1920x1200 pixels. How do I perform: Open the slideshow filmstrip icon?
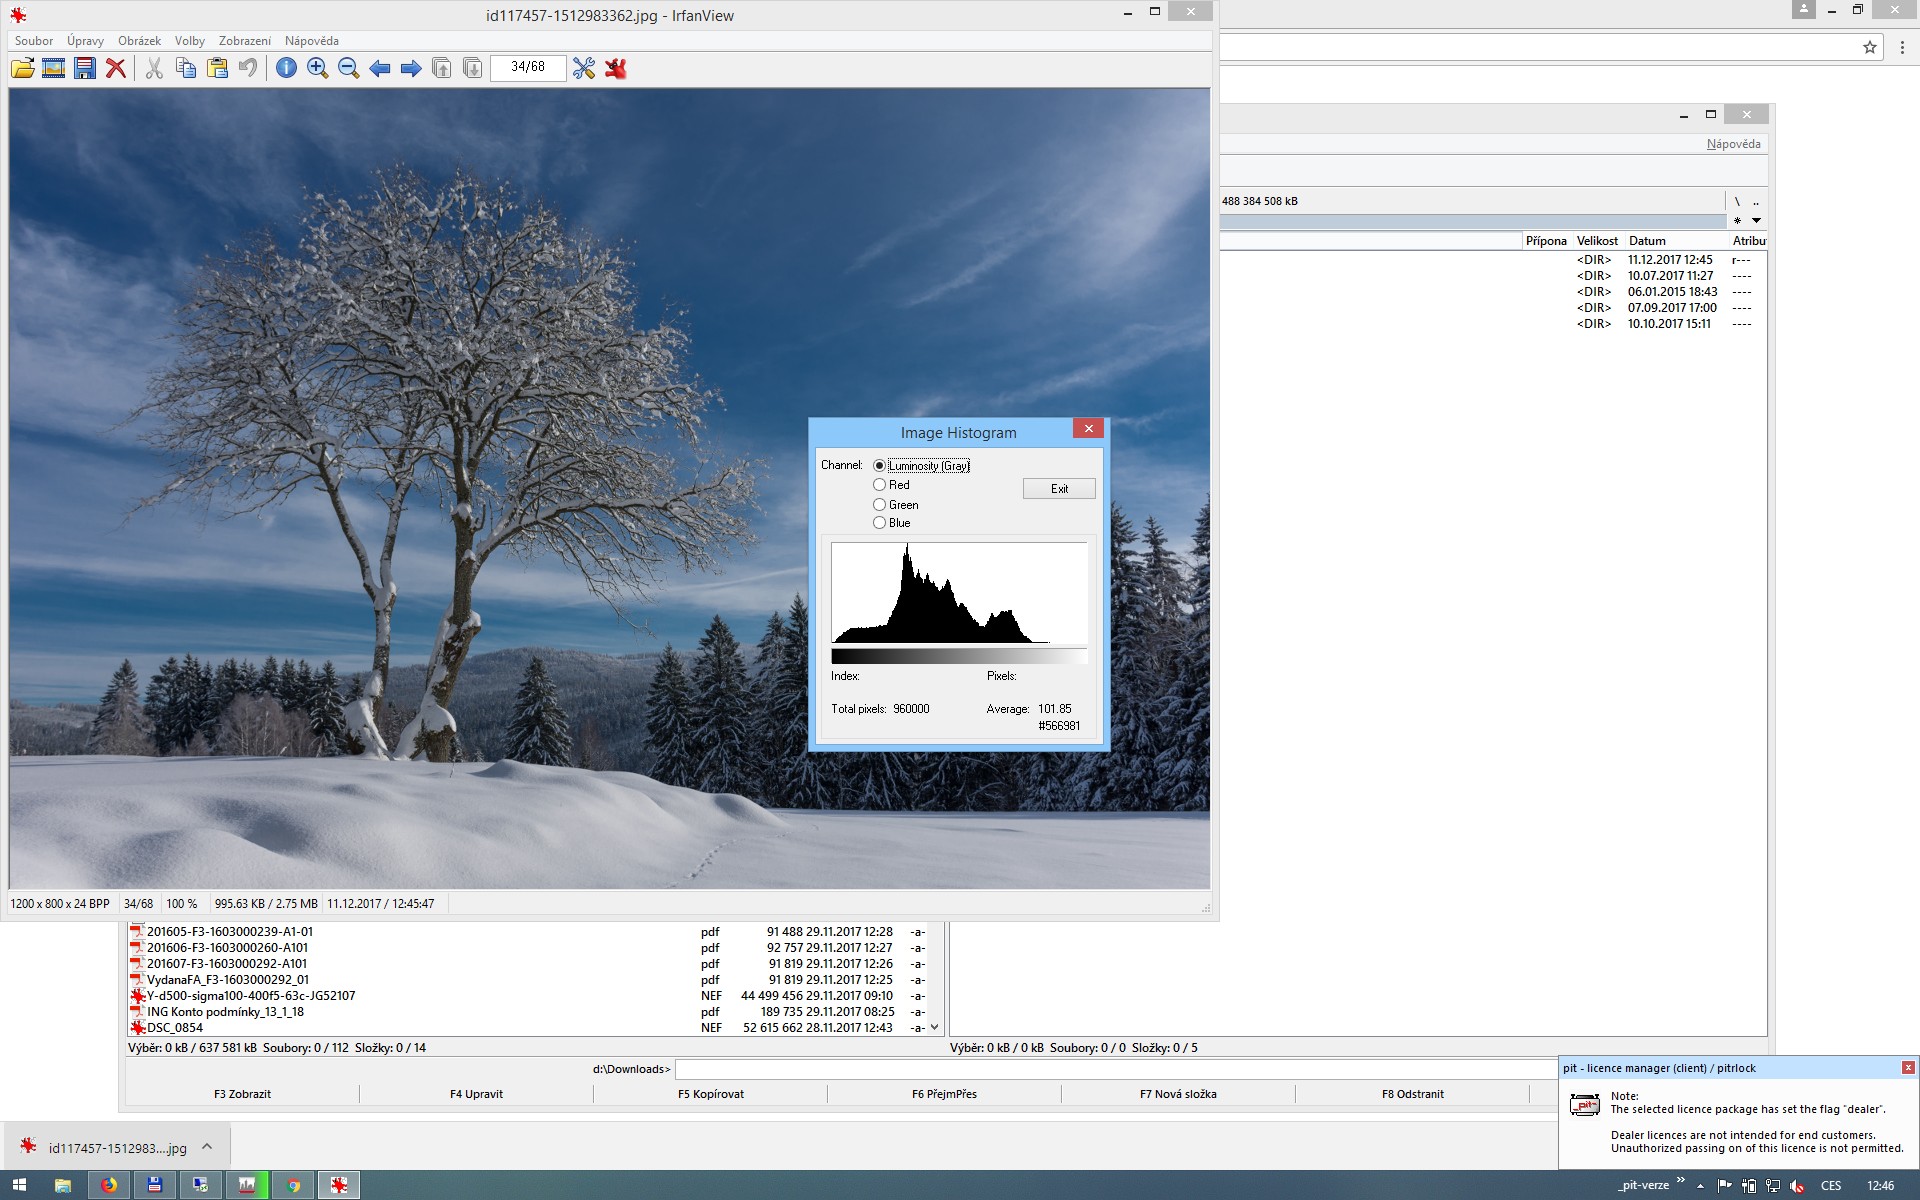pyautogui.click(x=54, y=68)
